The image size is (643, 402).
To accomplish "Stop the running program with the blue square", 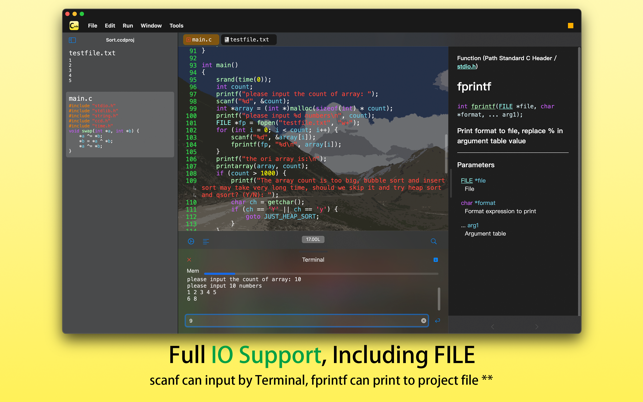I will click(x=436, y=260).
